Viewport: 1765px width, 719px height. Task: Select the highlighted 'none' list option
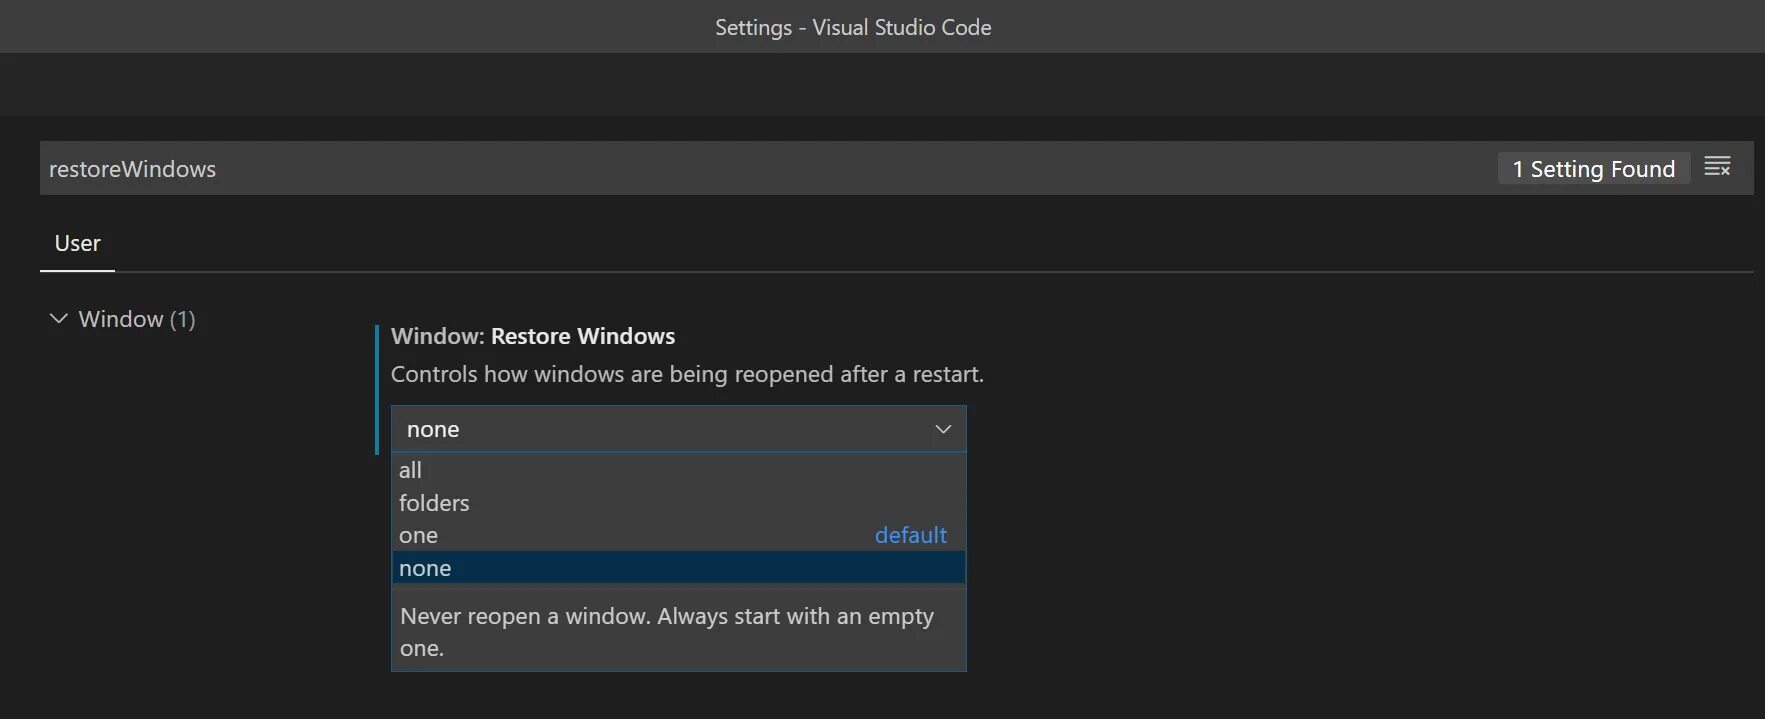(425, 568)
